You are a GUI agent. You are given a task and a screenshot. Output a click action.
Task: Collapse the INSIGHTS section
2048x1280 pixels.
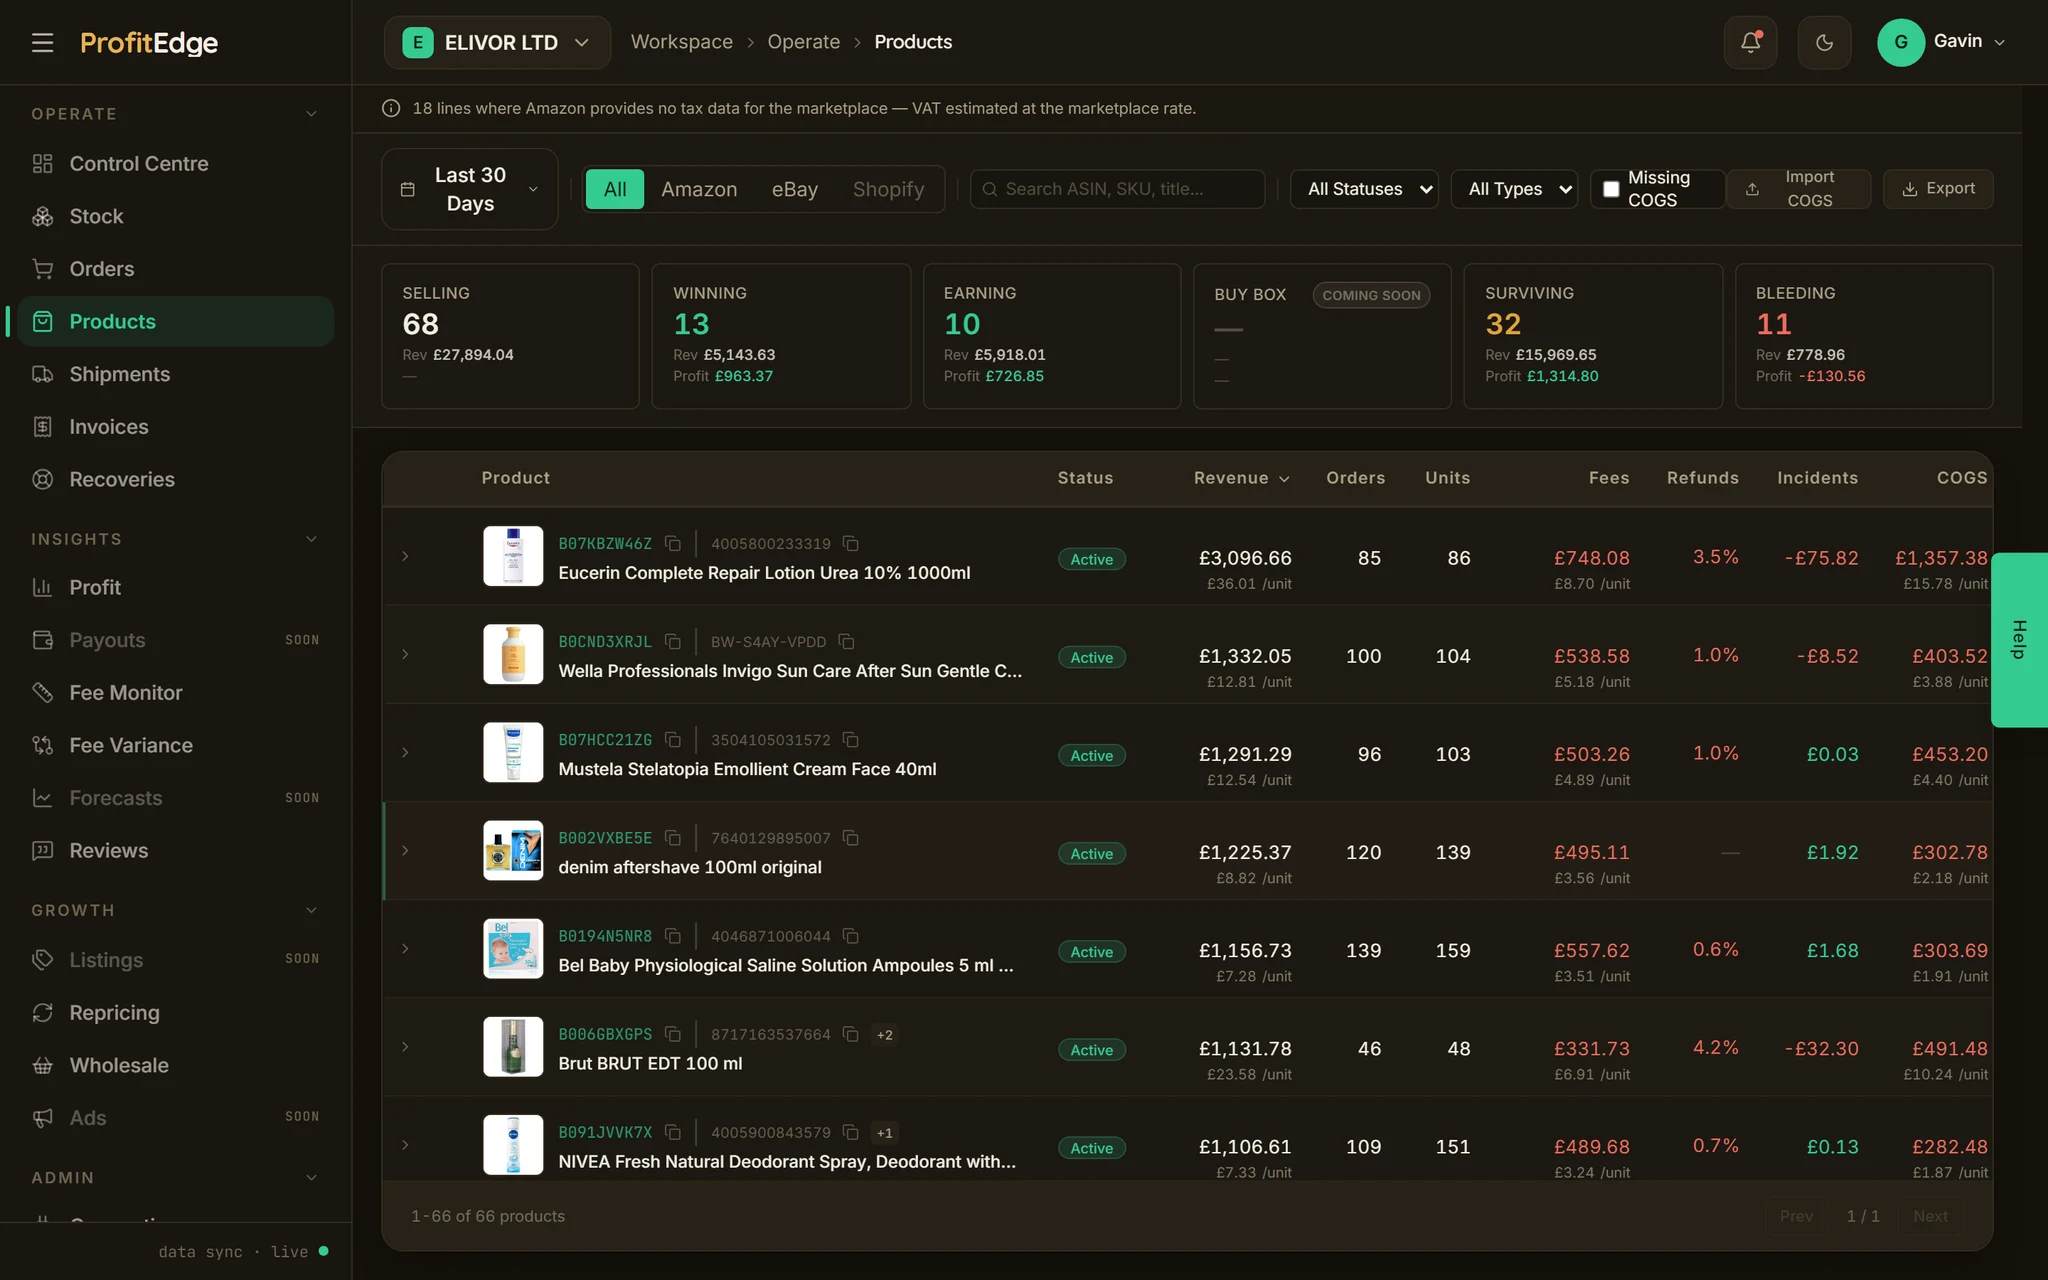[311, 539]
